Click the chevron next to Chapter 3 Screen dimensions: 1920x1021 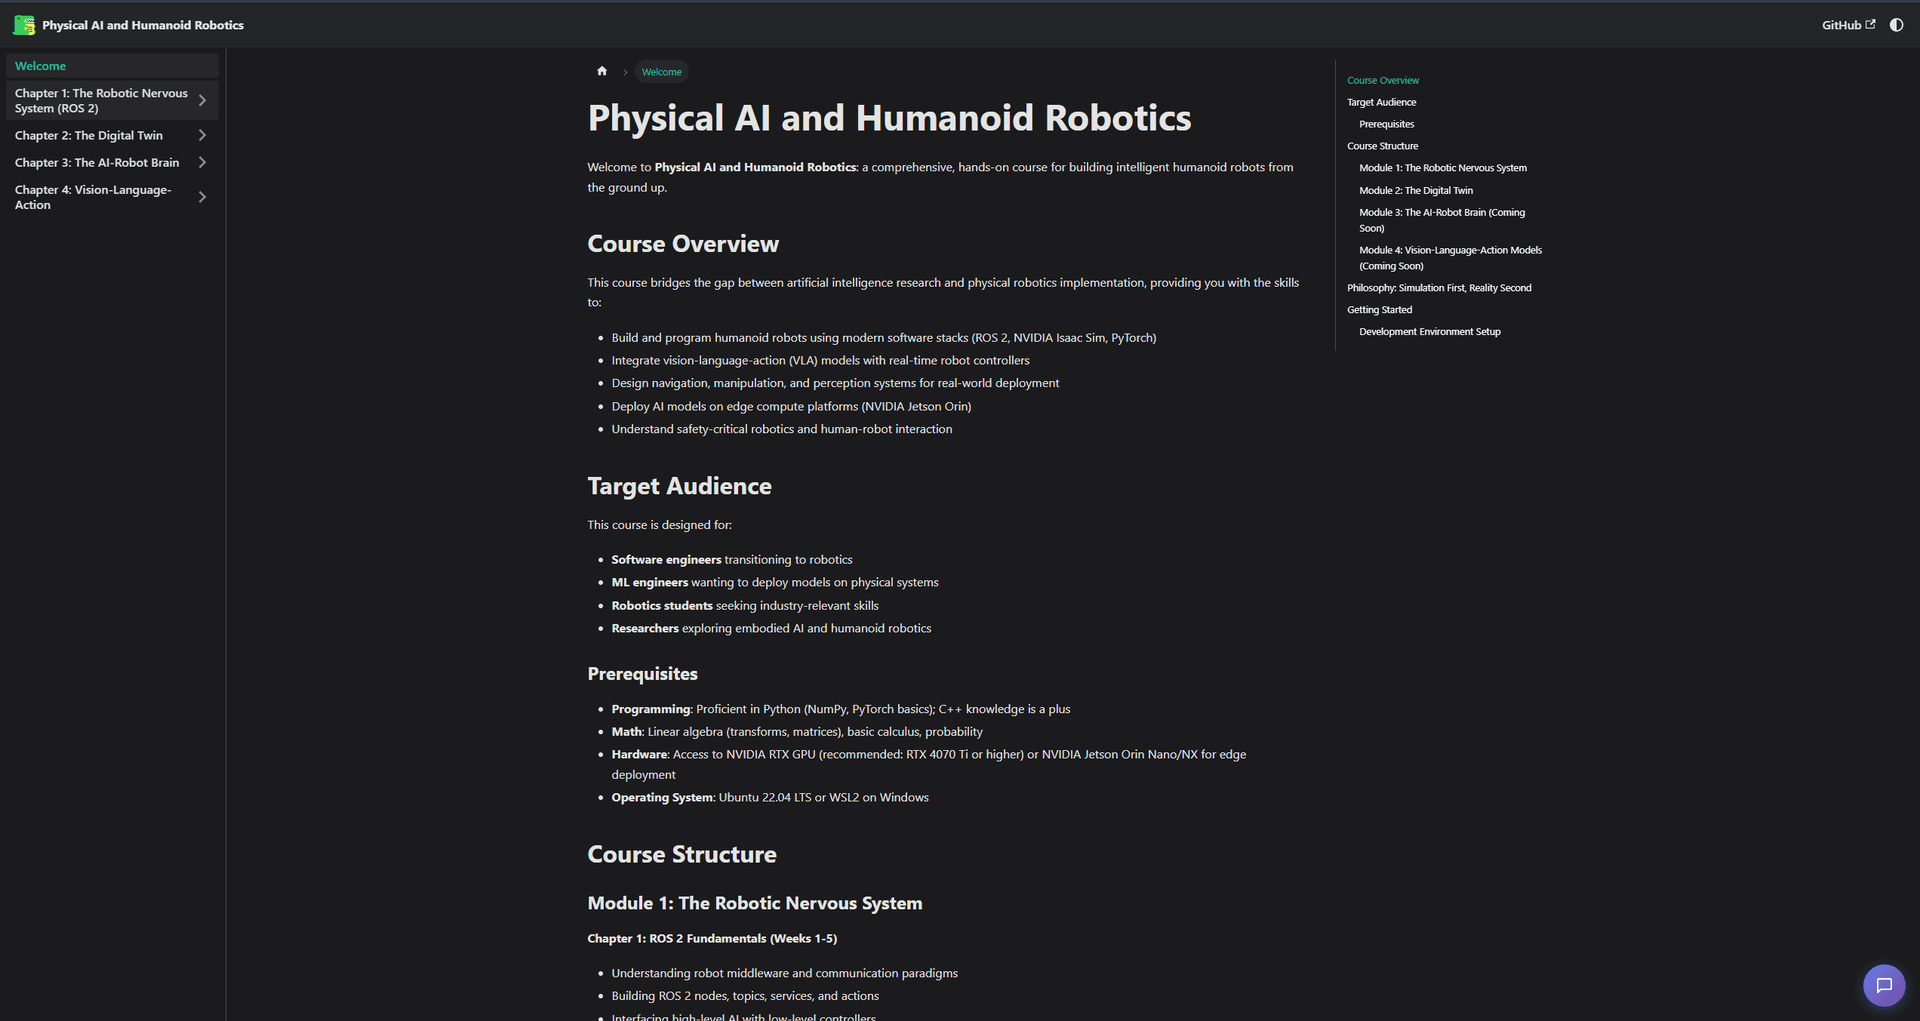[202, 162]
